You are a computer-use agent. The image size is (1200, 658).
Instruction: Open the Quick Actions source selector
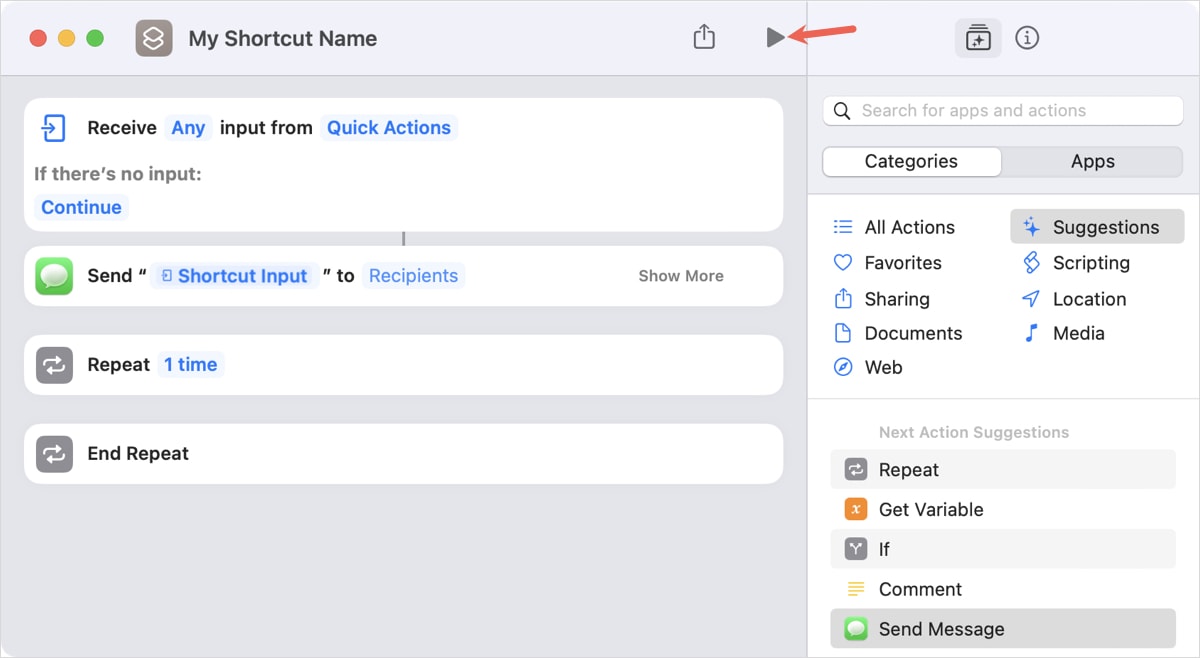389,128
